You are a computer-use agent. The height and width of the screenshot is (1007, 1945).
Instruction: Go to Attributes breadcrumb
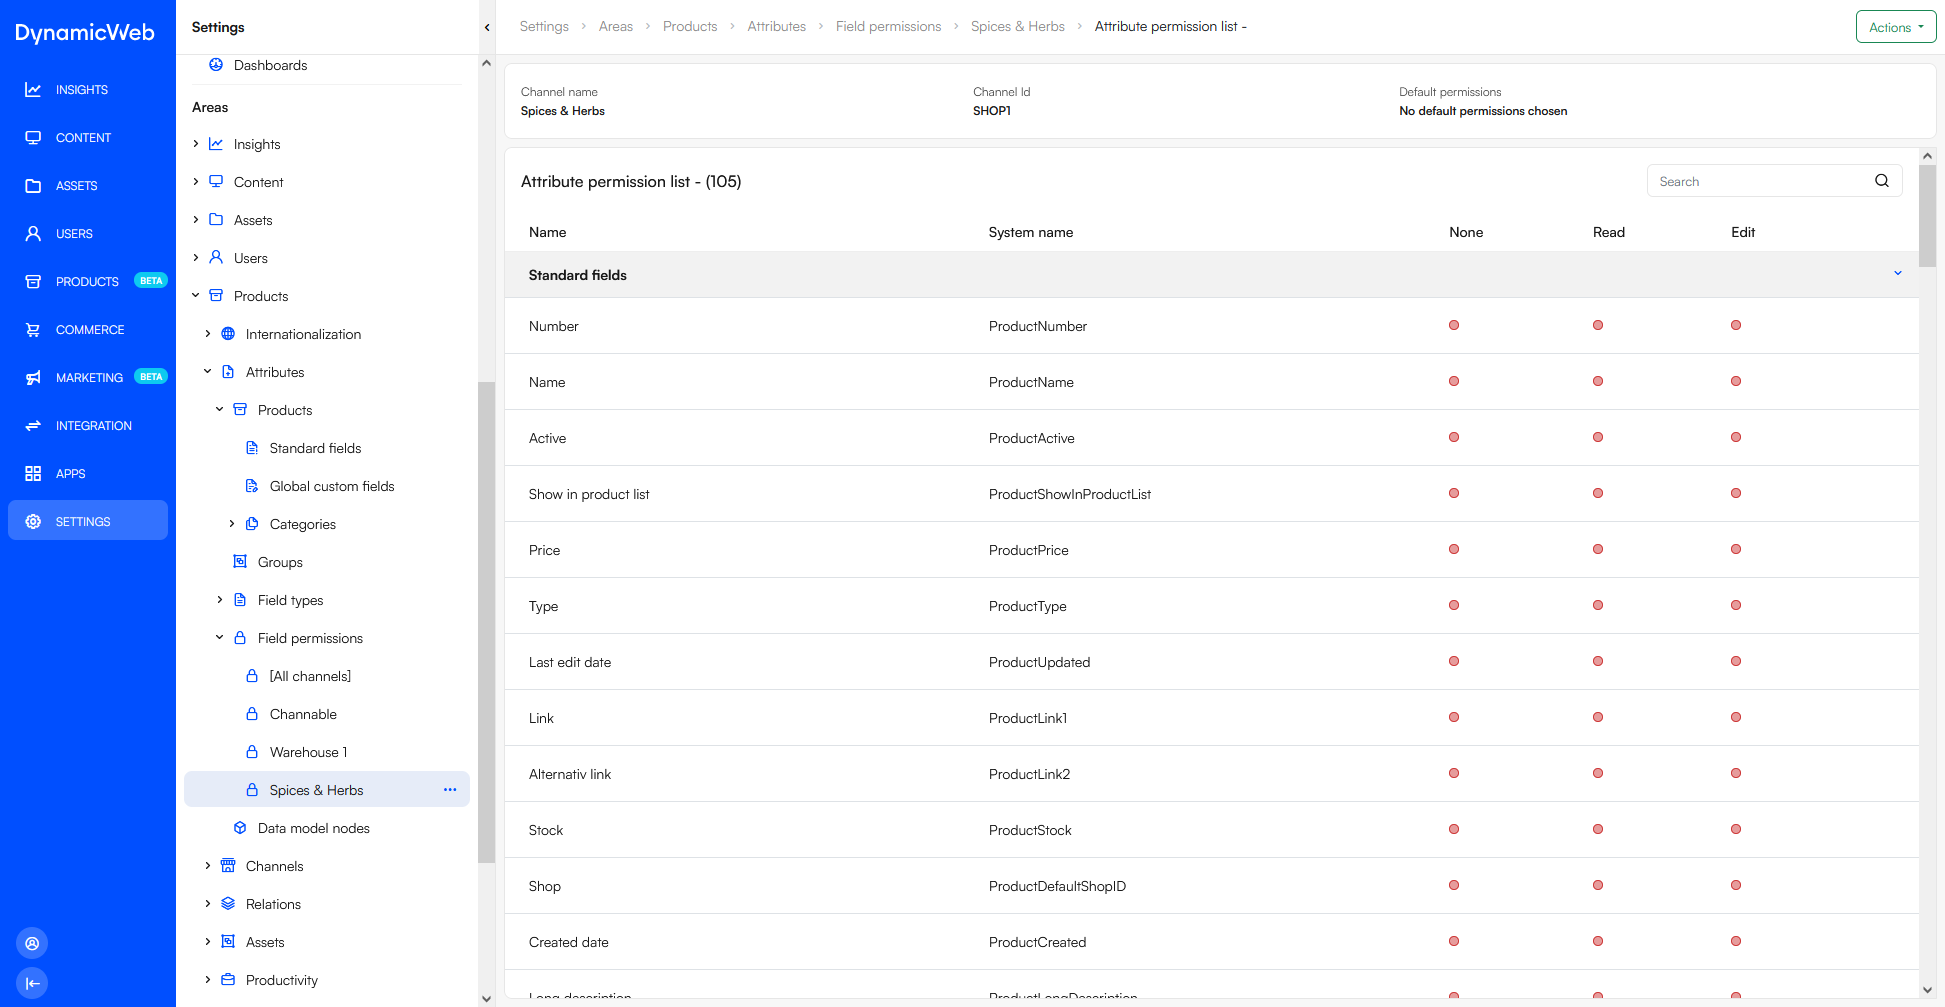(777, 27)
